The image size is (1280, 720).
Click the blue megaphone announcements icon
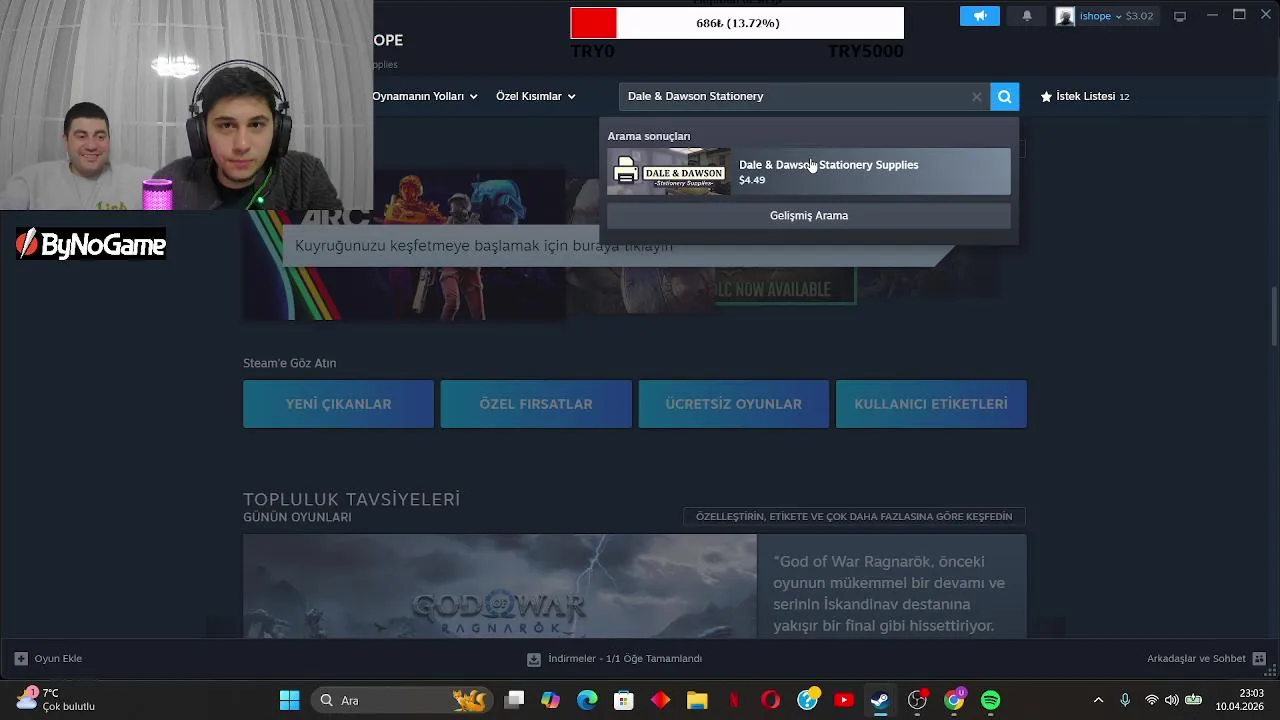tap(979, 16)
